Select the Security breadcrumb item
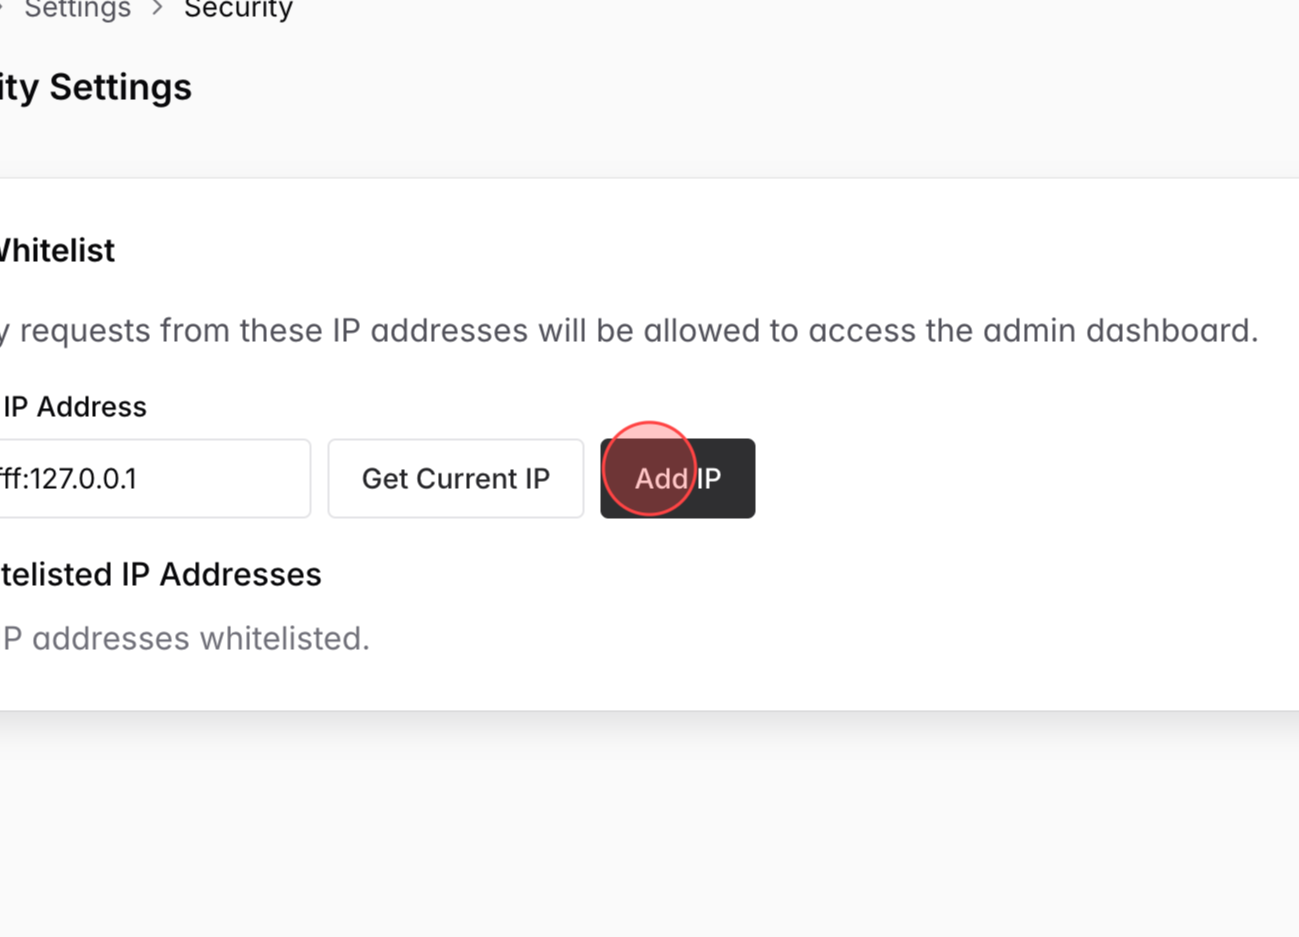Image resolution: width=1299 pixels, height=937 pixels. (237, 11)
